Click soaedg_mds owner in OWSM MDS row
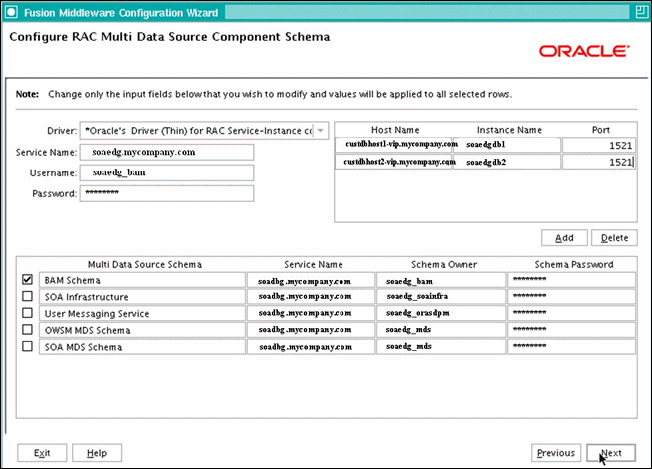The height and width of the screenshot is (469, 652). (x=441, y=330)
